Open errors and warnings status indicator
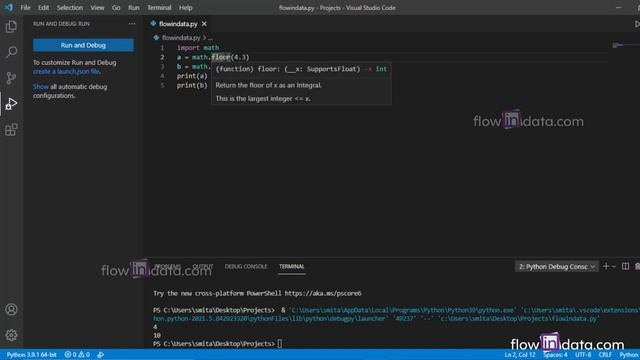 pyautogui.click(x=77, y=355)
